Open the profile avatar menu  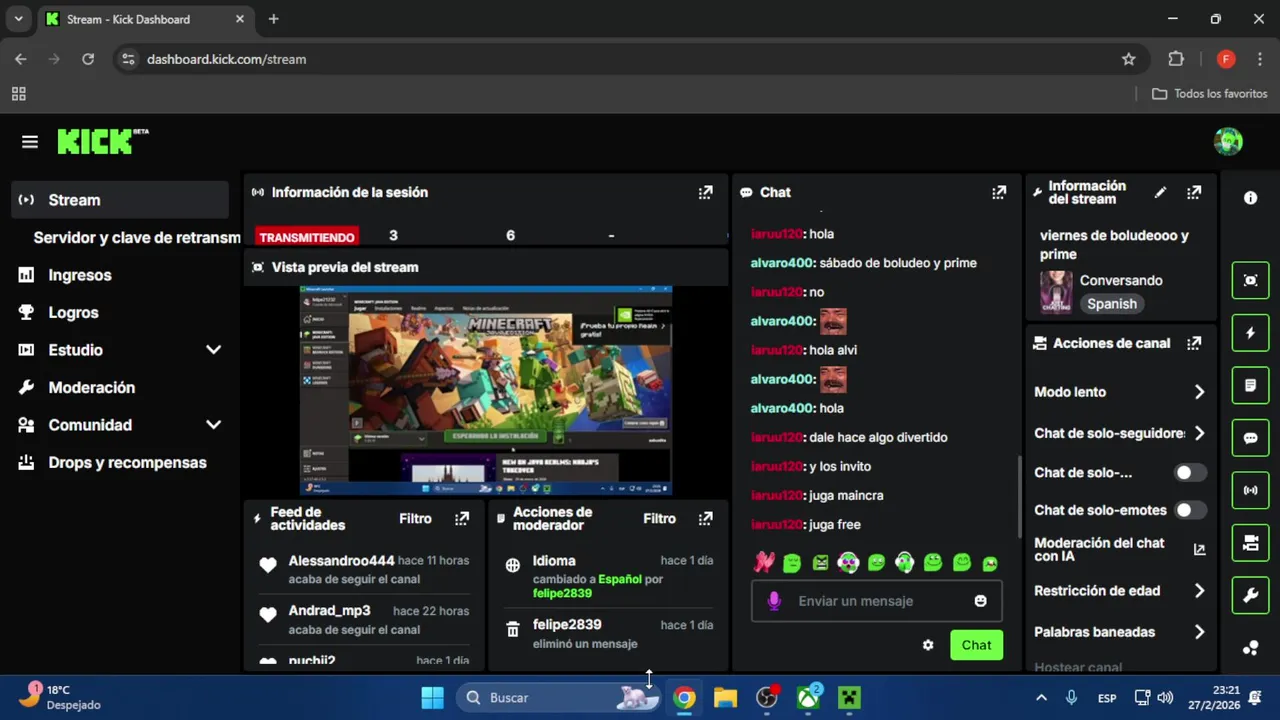1228,142
